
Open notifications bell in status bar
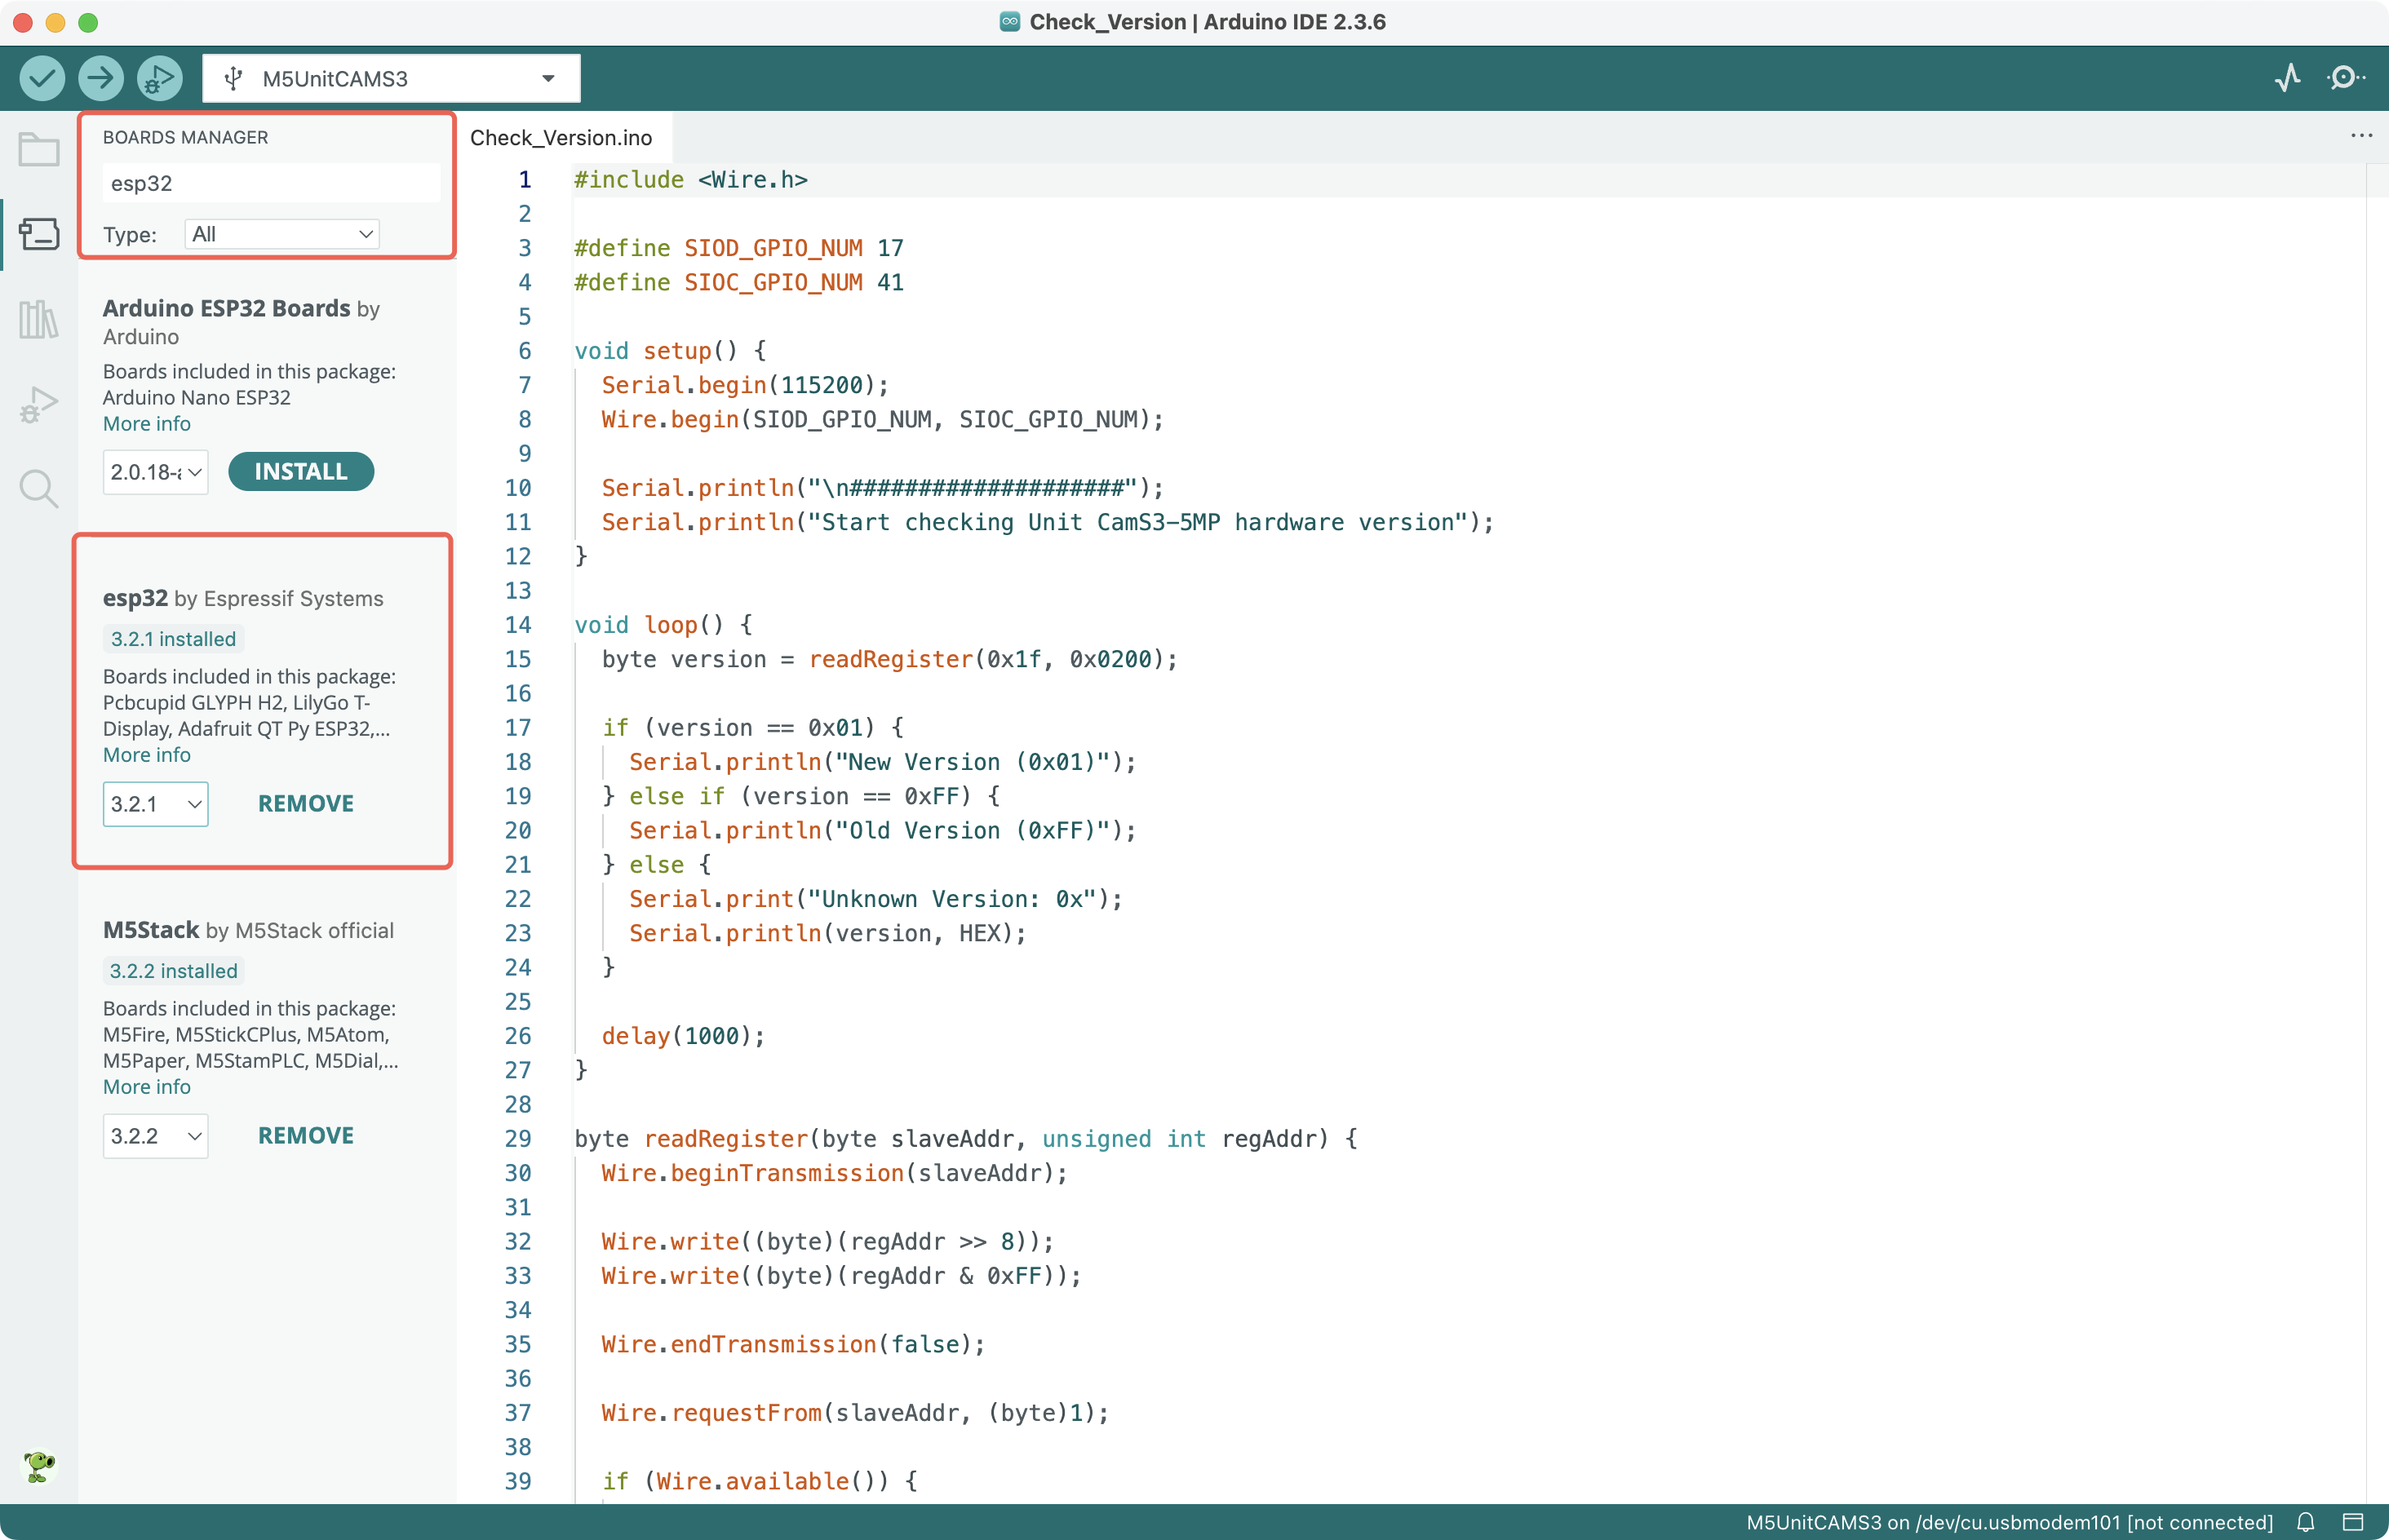[2306, 1522]
